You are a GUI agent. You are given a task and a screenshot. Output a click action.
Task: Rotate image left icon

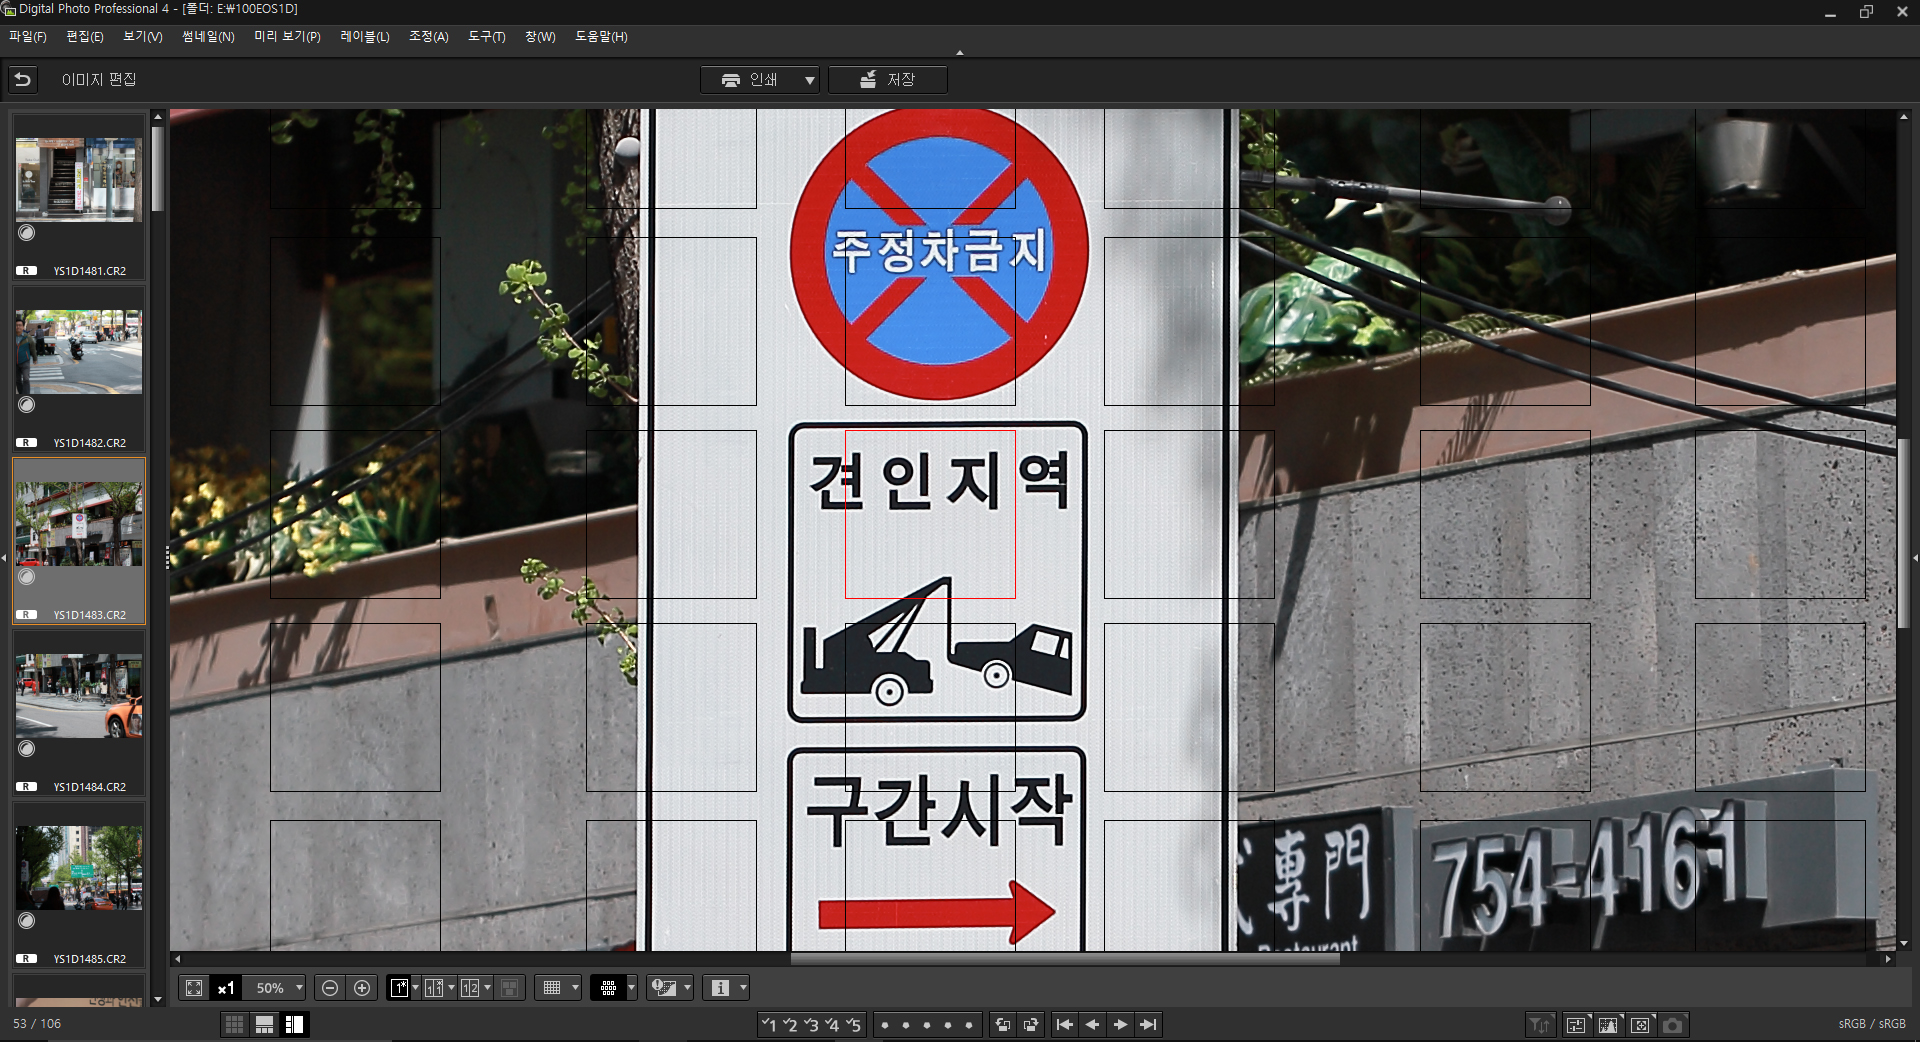click(x=1003, y=1024)
